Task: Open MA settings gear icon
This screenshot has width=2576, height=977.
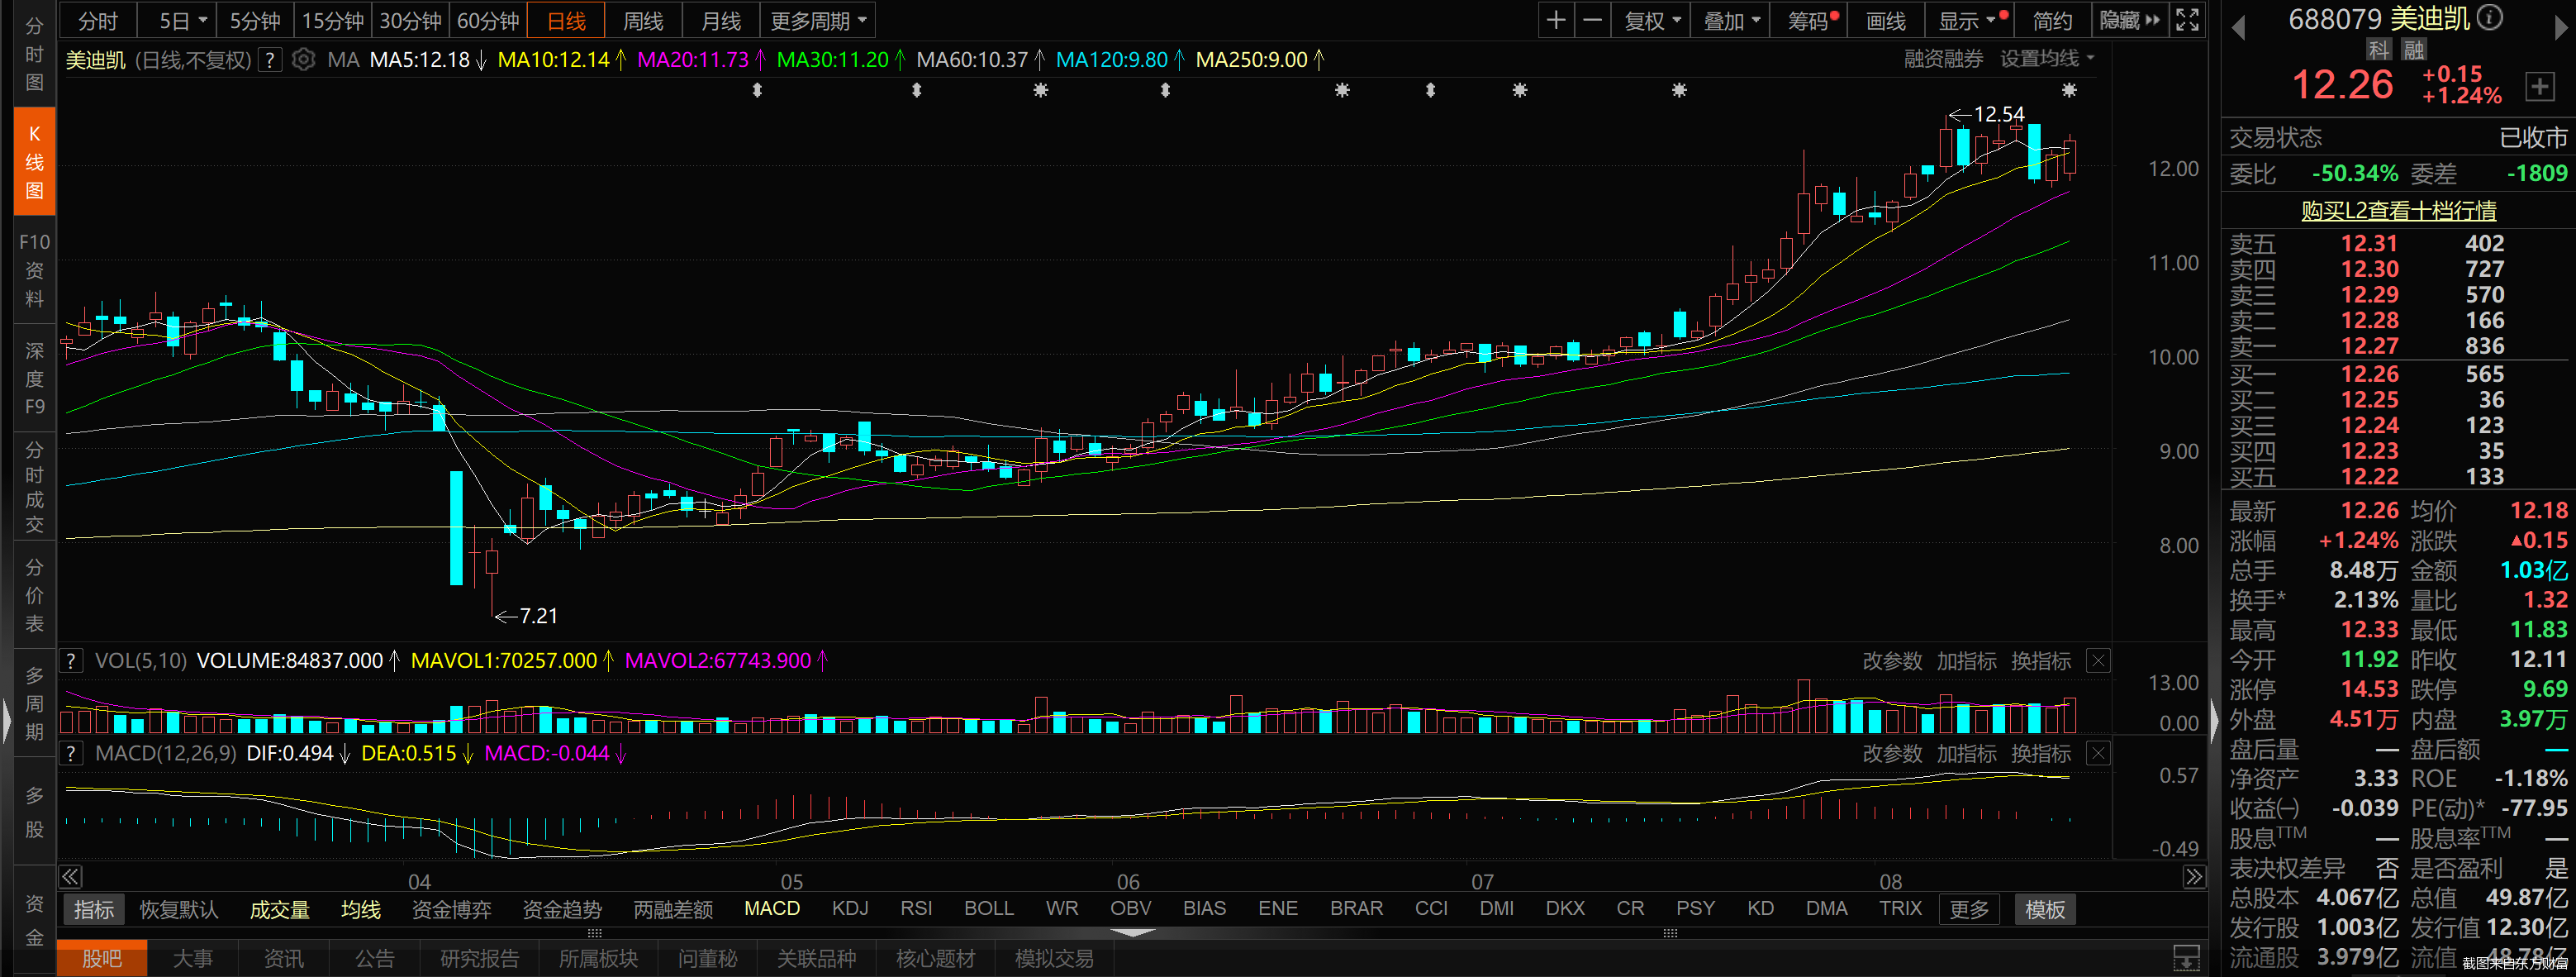Action: point(303,60)
